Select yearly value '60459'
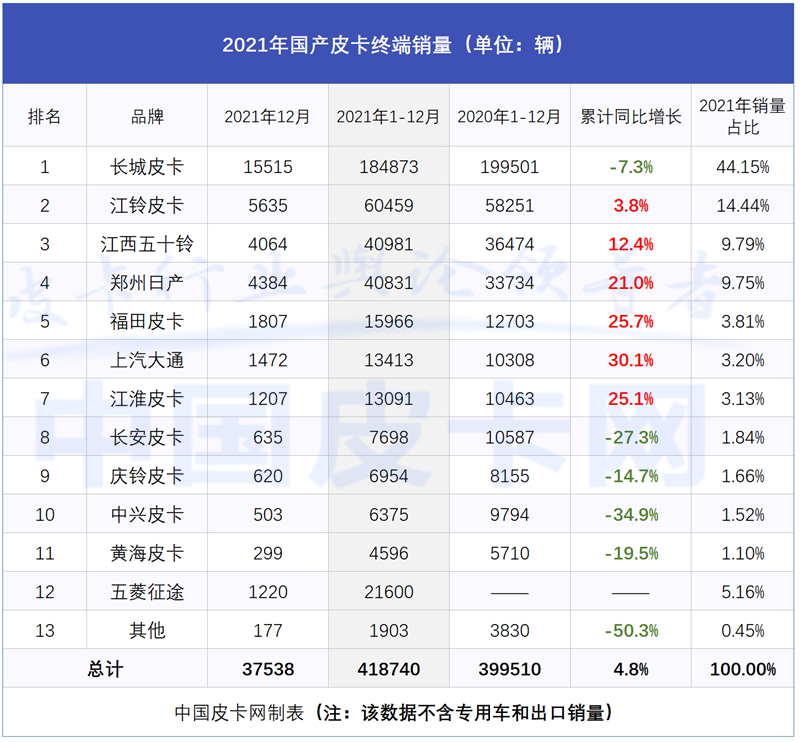This screenshot has width=800, height=742. (x=388, y=206)
